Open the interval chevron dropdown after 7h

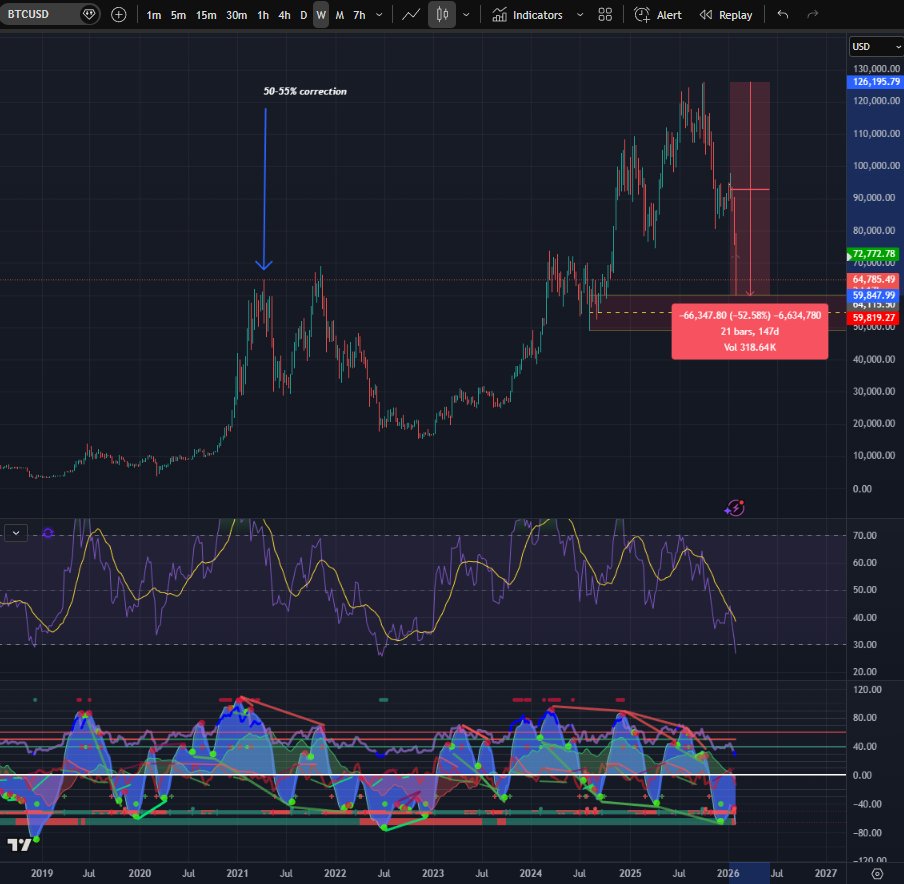(380, 14)
